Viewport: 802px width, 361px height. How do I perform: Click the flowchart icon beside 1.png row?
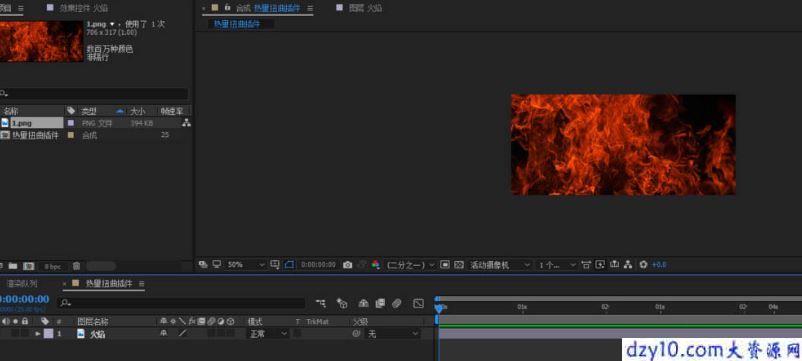[x=186, y=123]
